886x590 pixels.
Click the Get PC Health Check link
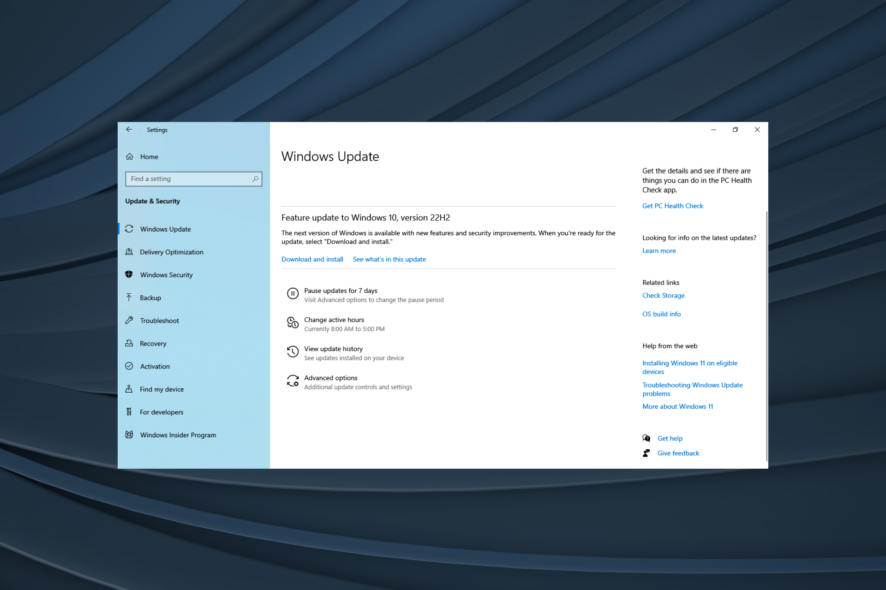[x=671, y=205]
